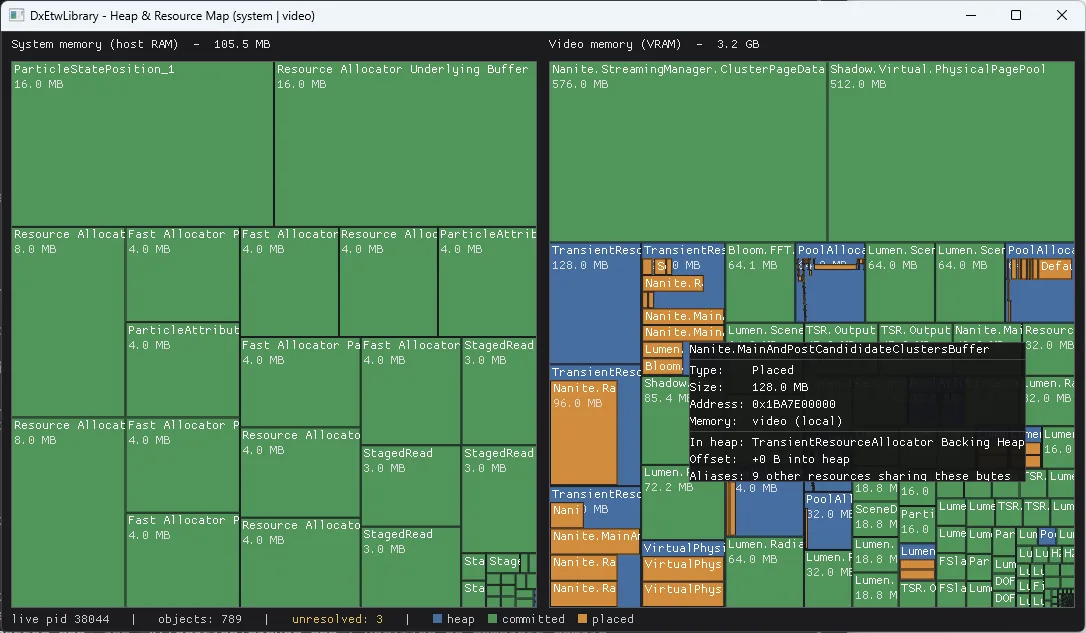Select the orange Nanite.MainAr placed block
This screenshot has width=1086, height=633.
click(x=596, y=541)
